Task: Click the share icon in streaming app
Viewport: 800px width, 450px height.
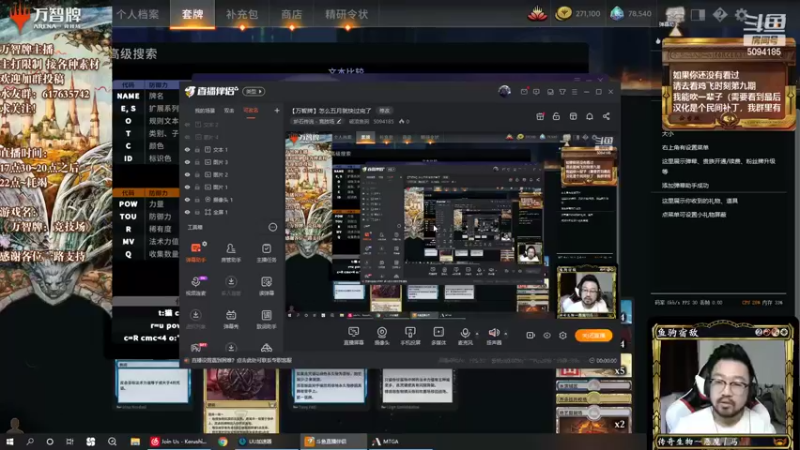Action: (x=606, y=116)
